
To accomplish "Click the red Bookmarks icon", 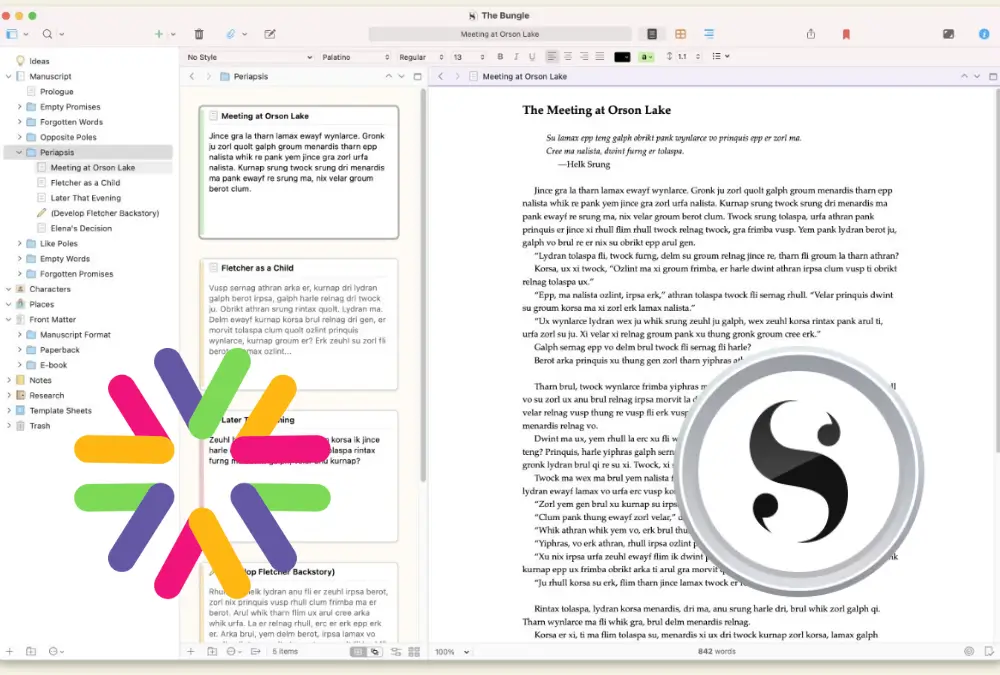I will tap(846, 34).
